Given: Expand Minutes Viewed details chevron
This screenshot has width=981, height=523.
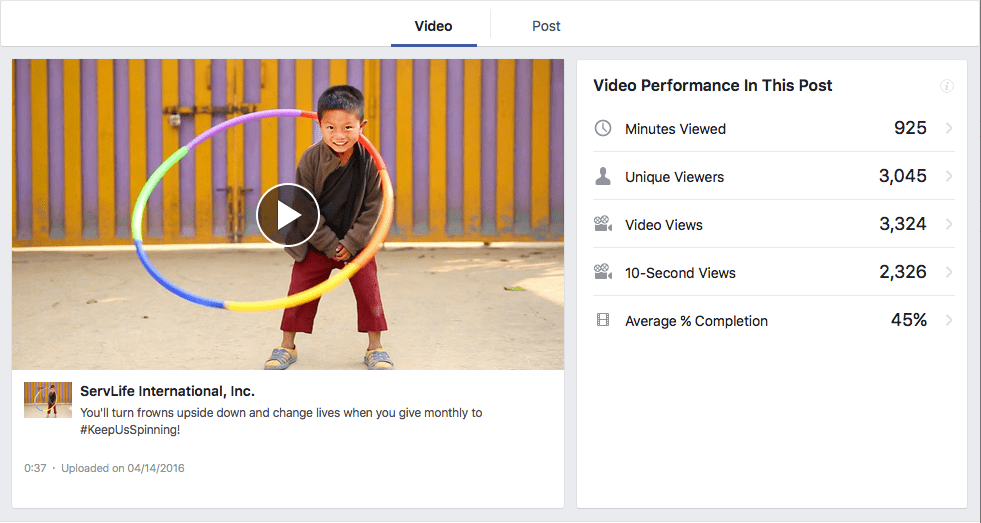Looking at the screenshot, I should (x=948, y=128).
